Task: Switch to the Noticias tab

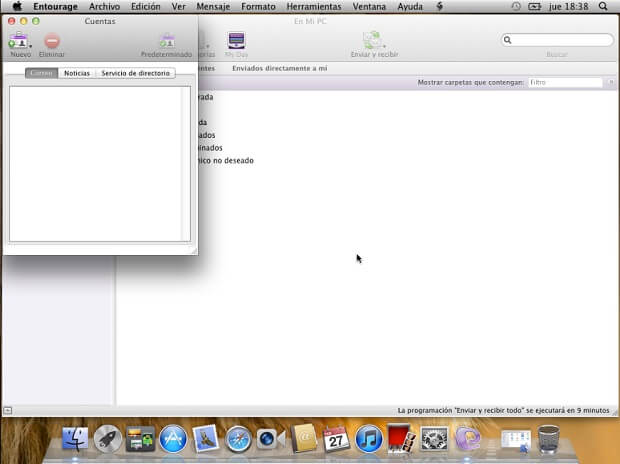Action: (x=77, y=73)
